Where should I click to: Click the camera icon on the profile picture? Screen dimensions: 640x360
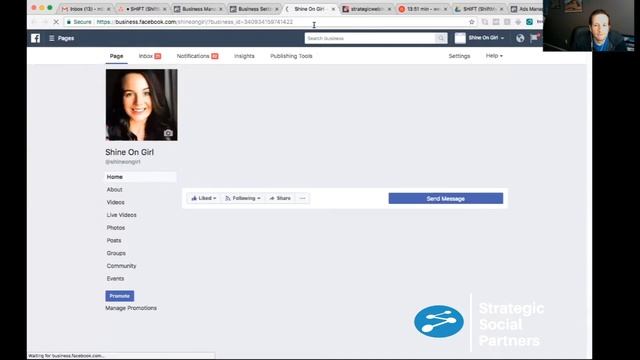[168, 133]
